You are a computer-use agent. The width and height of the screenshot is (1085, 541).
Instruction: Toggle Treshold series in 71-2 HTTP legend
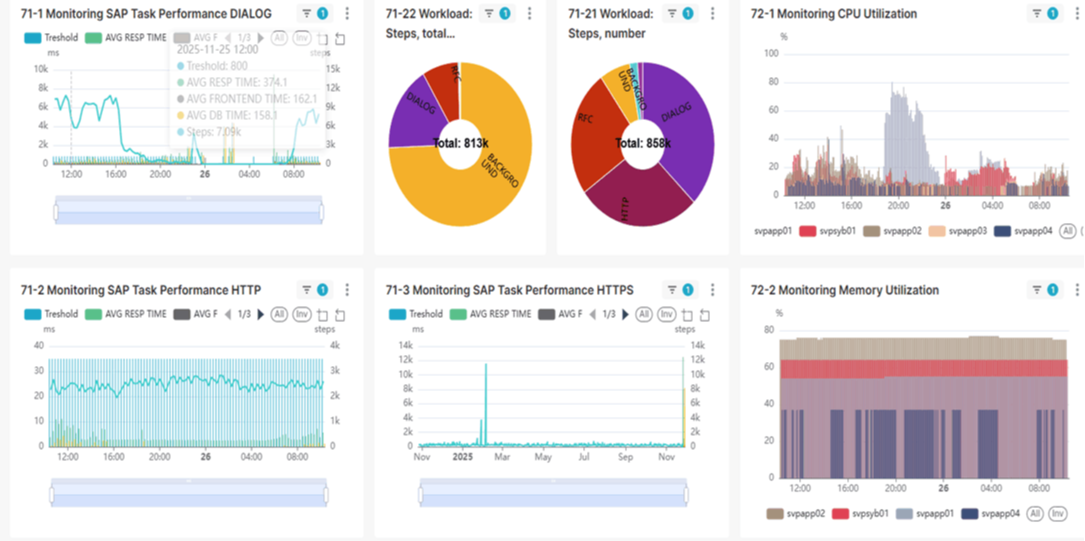pyautogui.click(x=51, y=314)
